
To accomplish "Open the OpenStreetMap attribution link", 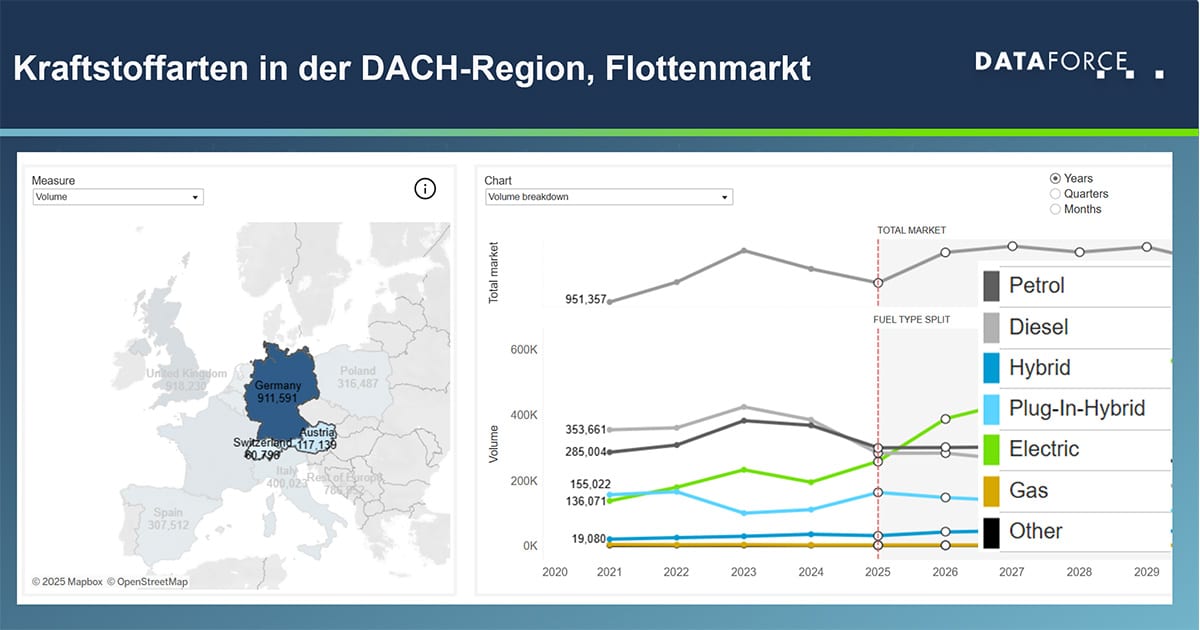I will click(x=147, y=582).
